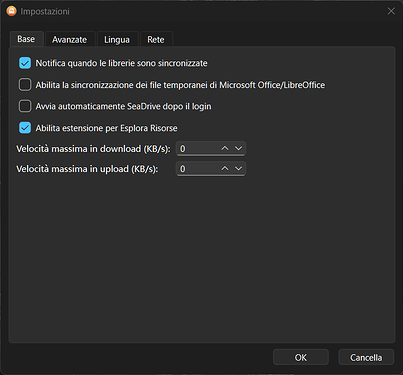403x375 pixels.
Task: Confirm settings with the OK button
Action: [301, 357]
